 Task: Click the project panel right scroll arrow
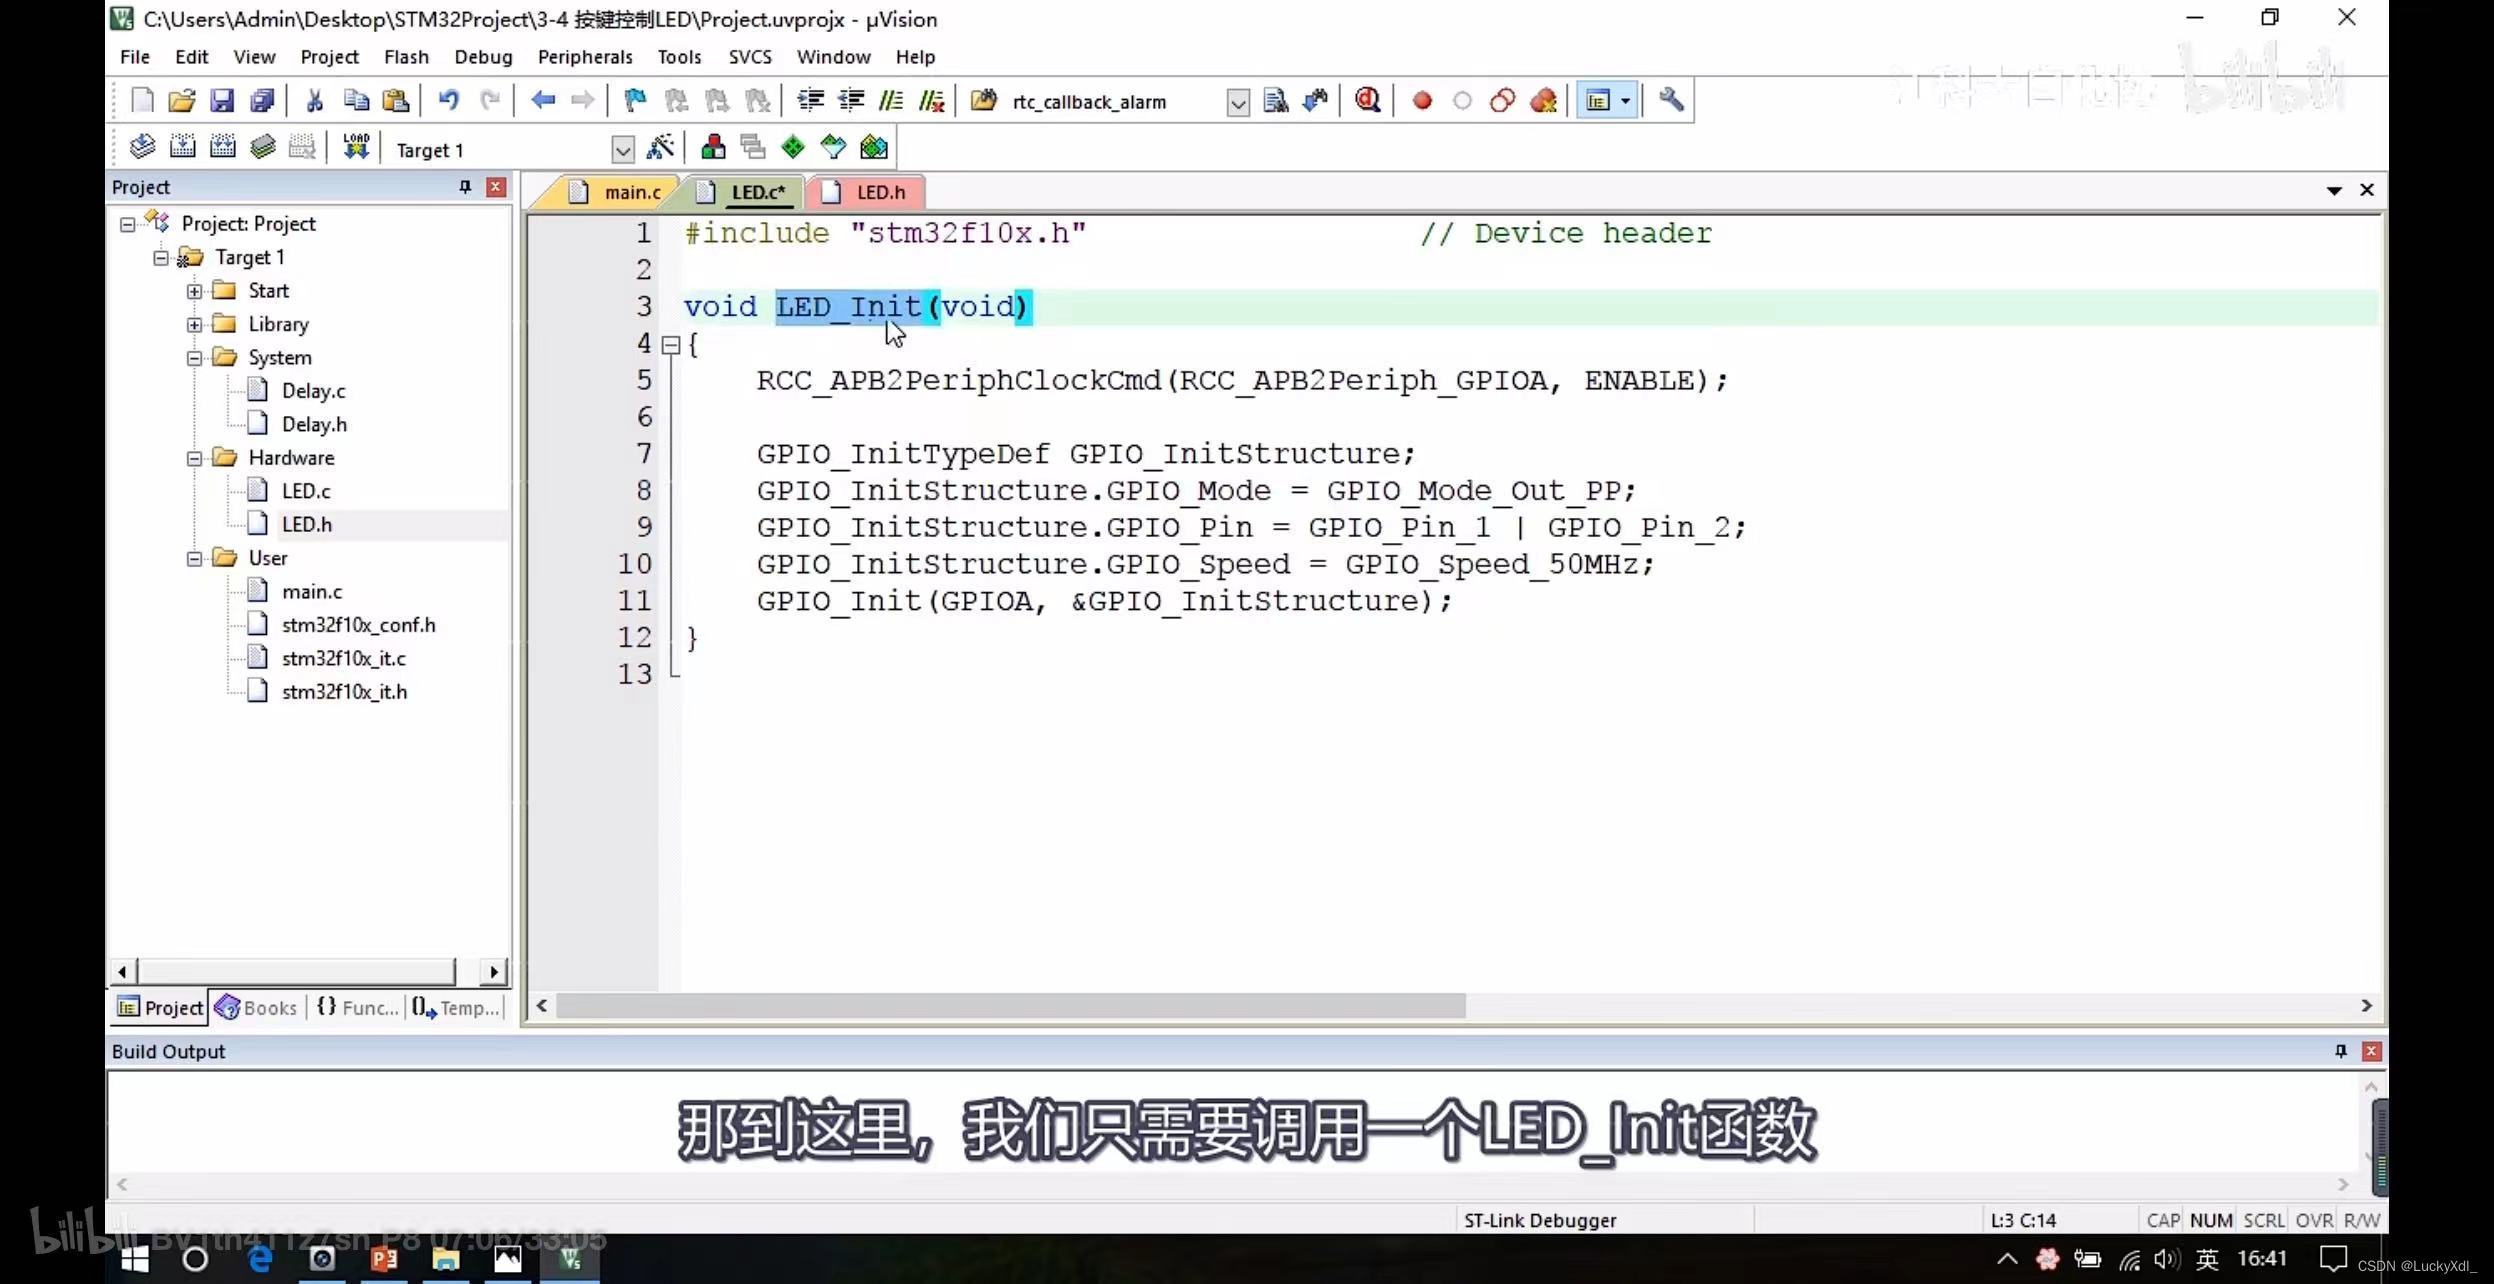tap(494, 971)
